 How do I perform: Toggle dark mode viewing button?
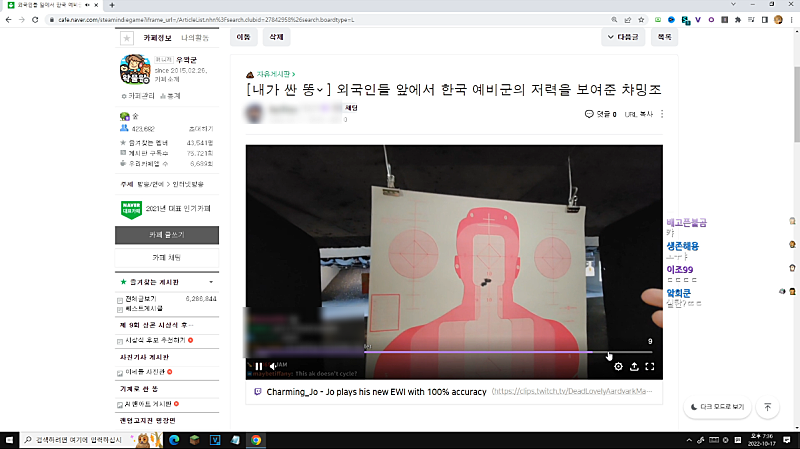tap(718, 407)
